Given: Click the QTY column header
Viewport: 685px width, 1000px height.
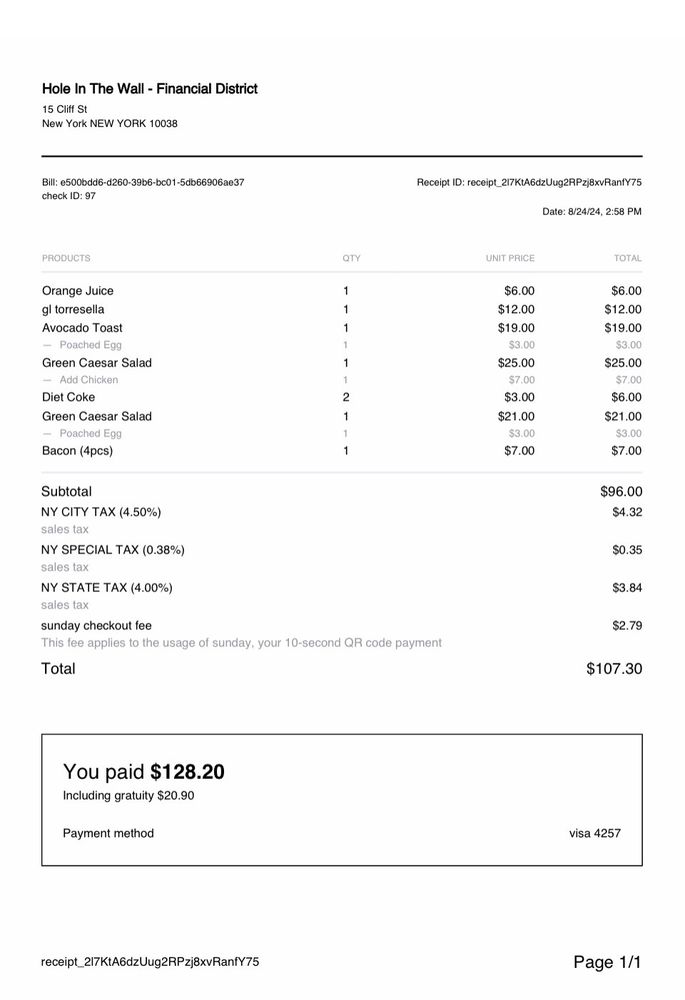Looking at the screenshot, I should coord(351,258).
